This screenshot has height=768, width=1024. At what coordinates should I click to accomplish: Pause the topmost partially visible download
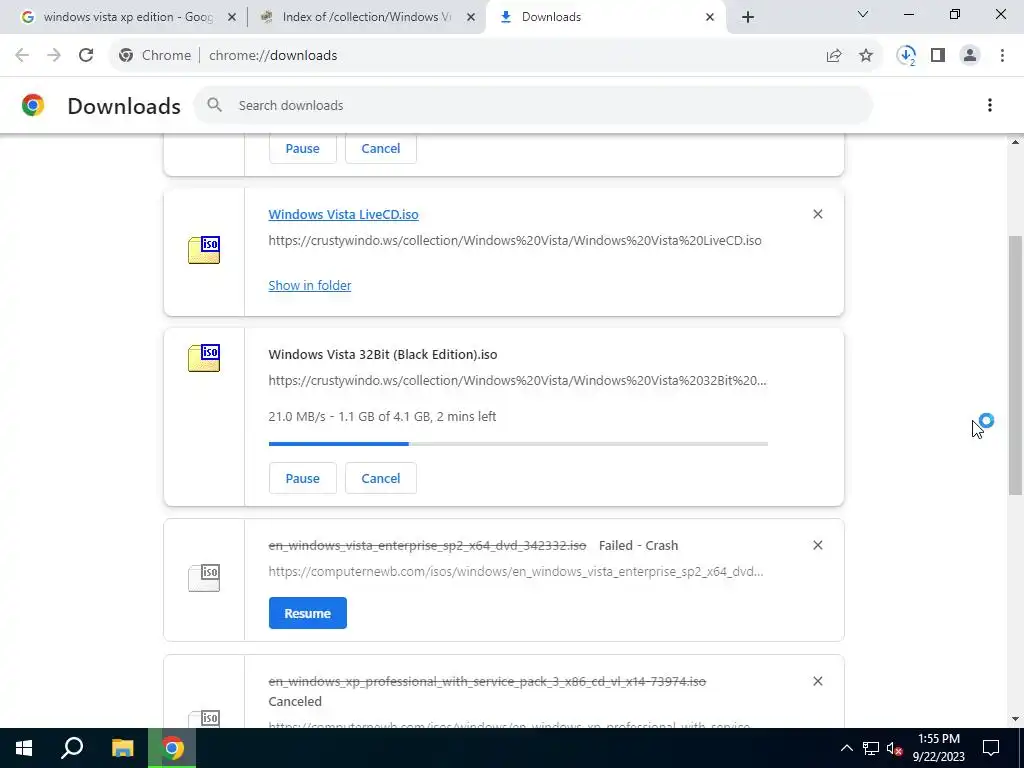[302, 148]
